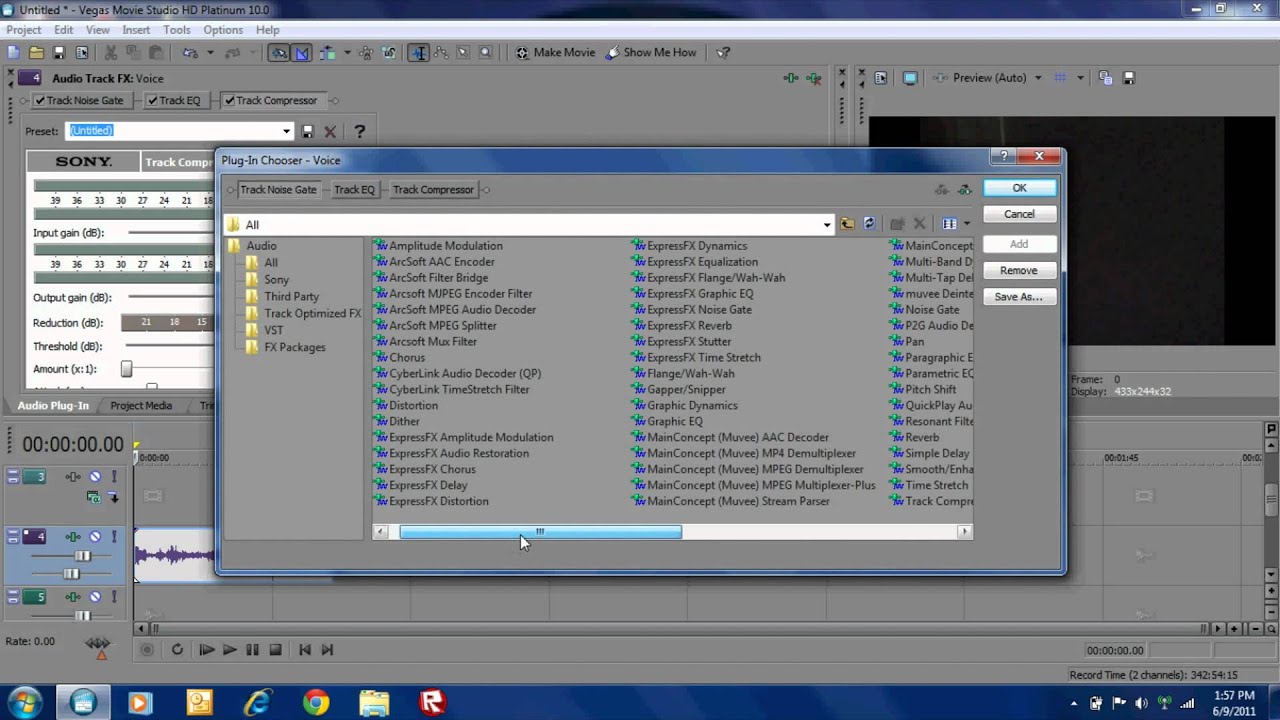The image size is (1280, 720).
Task: Toggle Enable Snapping toolbar button
Action: coord(280,52)
